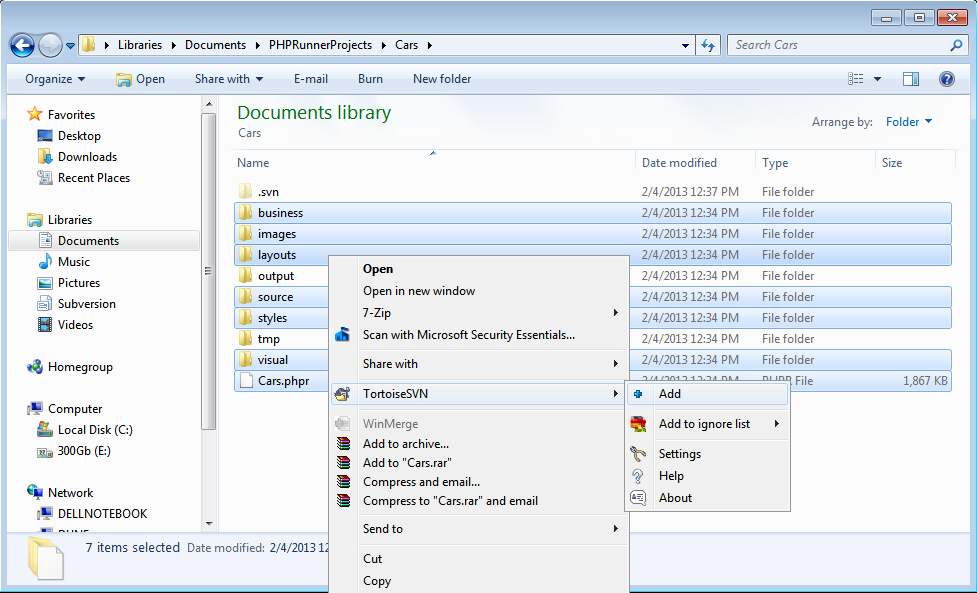
Task: Expand the Send to submenu arrow
Action: [616, 529]
